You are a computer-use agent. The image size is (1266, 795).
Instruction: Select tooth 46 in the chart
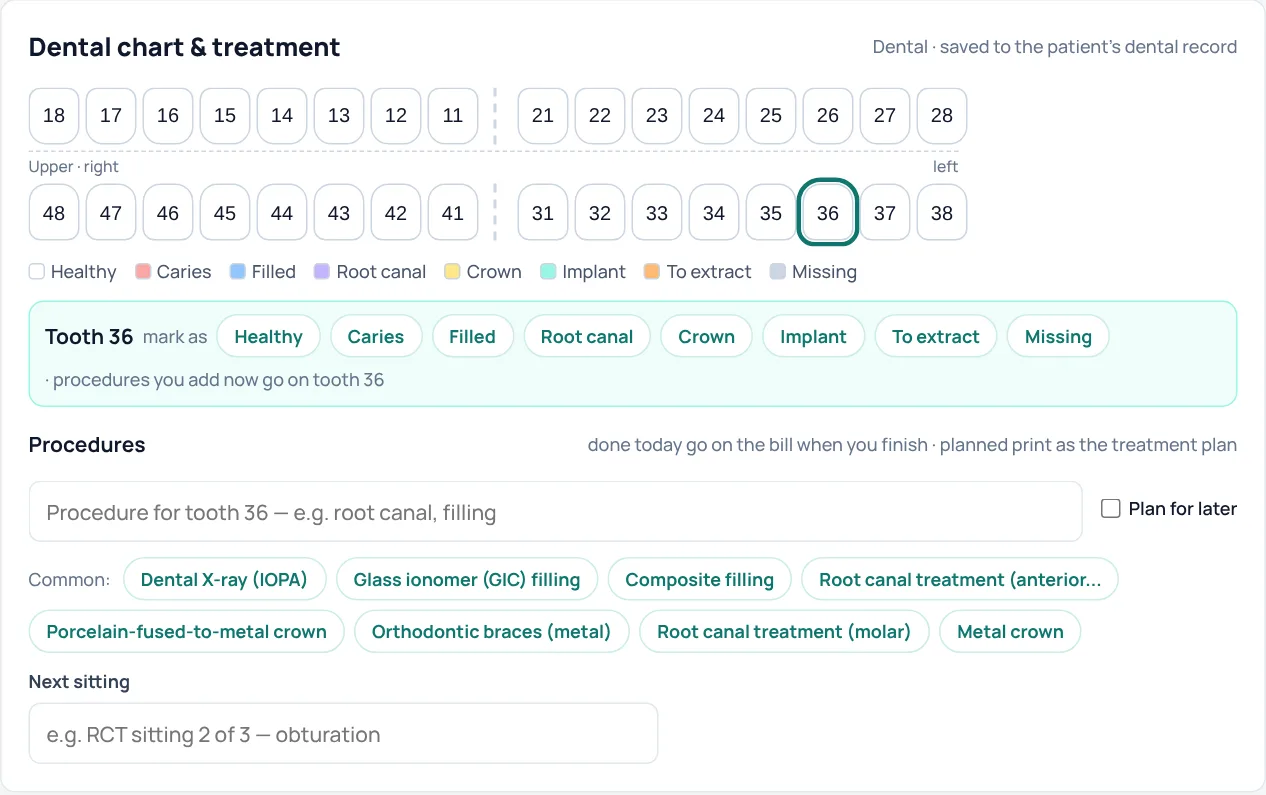click(168, 213)
